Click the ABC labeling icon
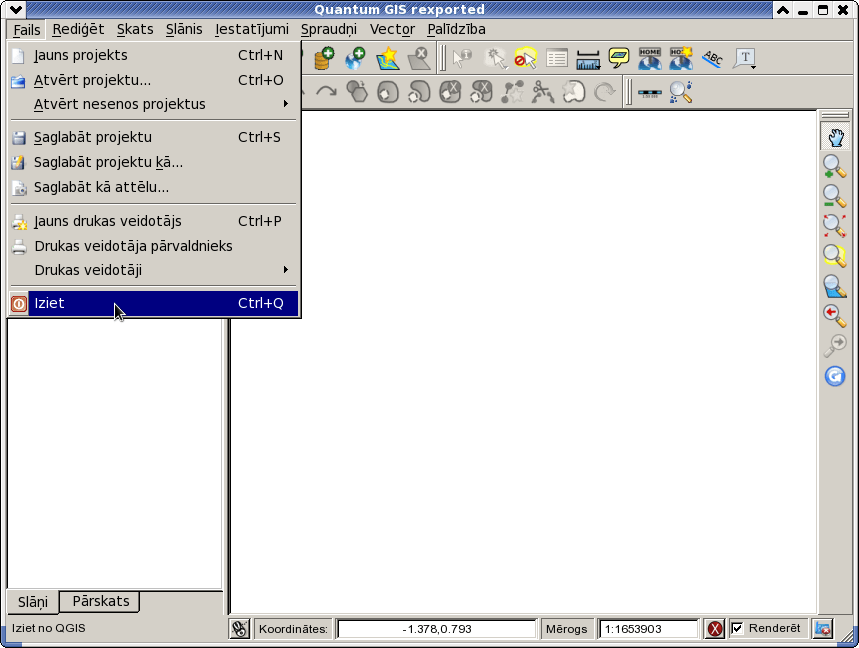Screen dimensions: 859x648 713,58
